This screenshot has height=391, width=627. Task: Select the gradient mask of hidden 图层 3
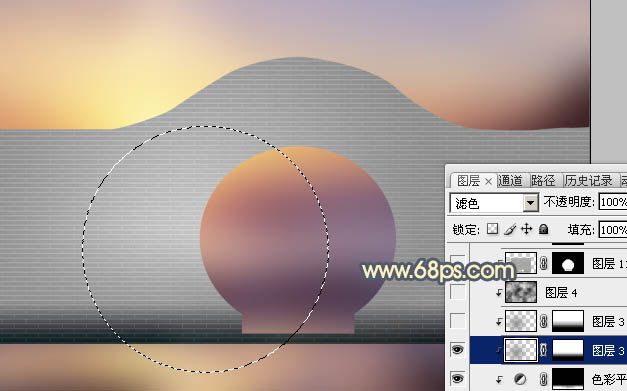568,321
